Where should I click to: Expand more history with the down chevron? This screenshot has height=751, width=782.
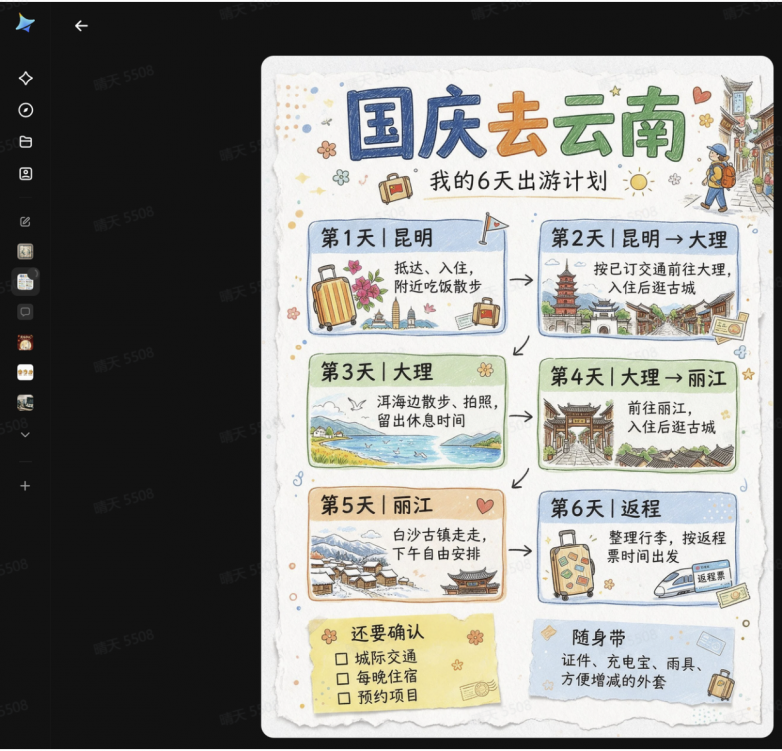coord(25,435)
